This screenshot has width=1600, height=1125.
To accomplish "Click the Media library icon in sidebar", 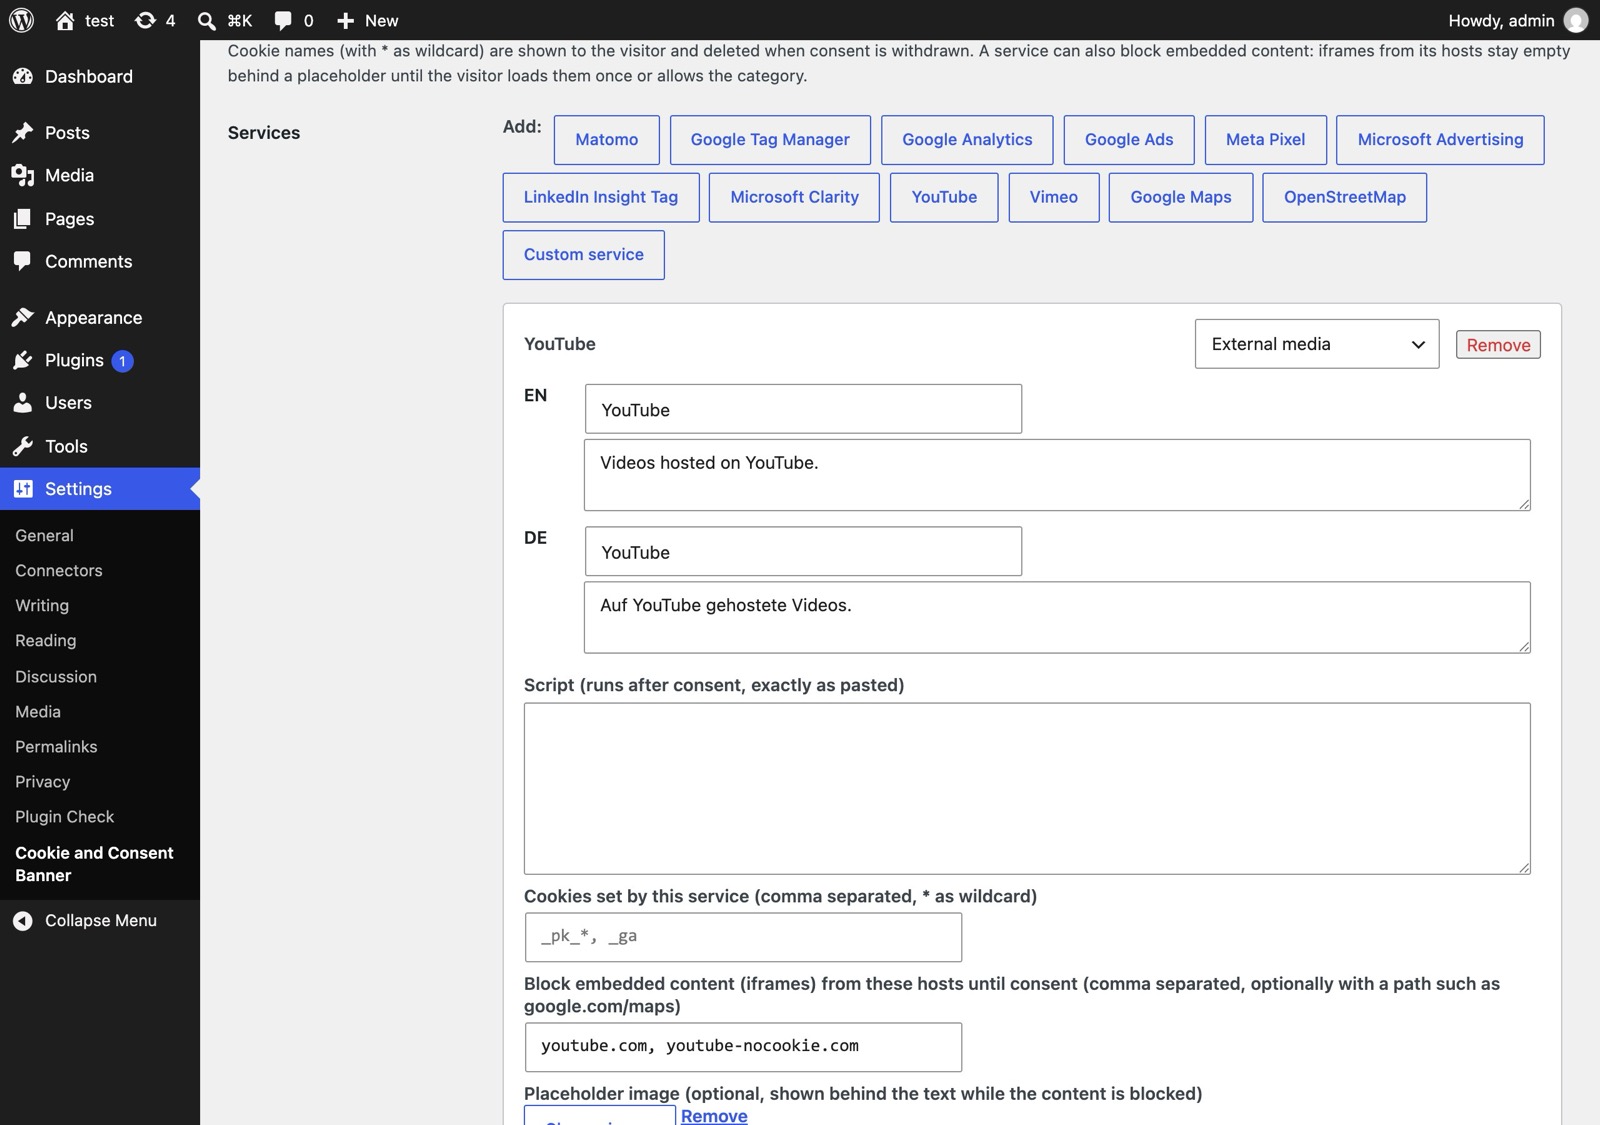I will (23, 175).
